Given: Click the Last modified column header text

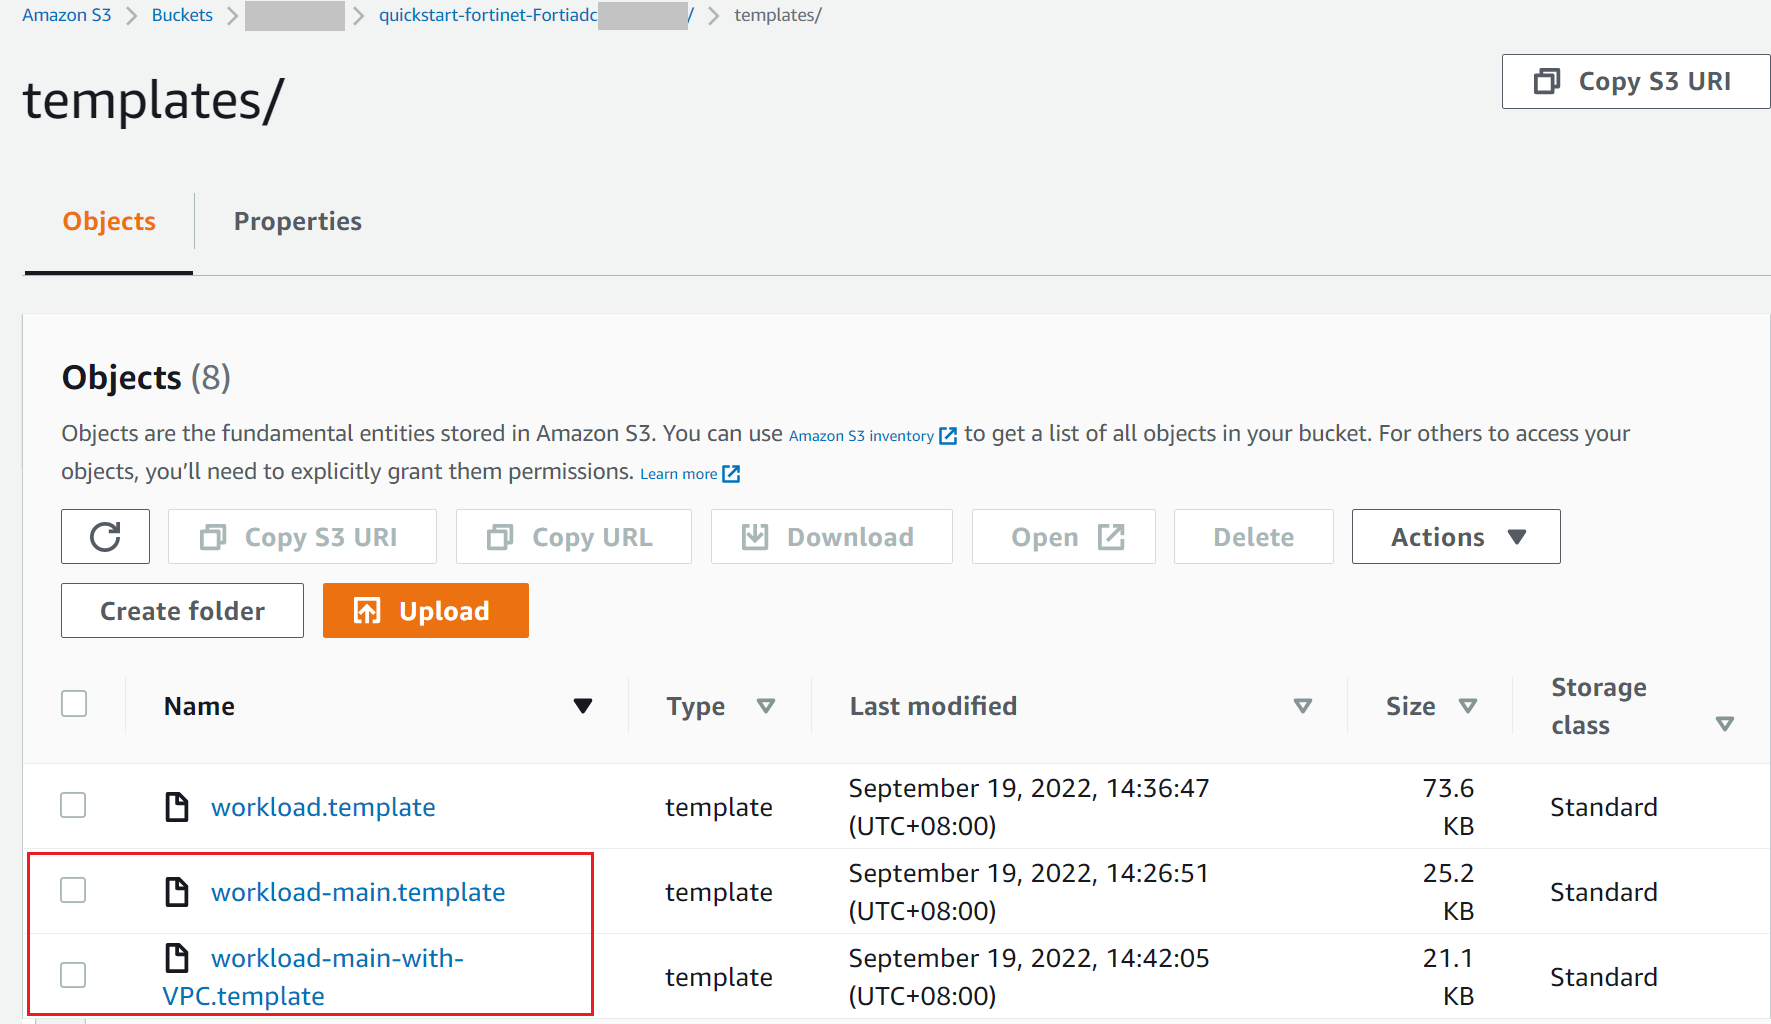Looking at the screenshot, I should click(933, 706).
